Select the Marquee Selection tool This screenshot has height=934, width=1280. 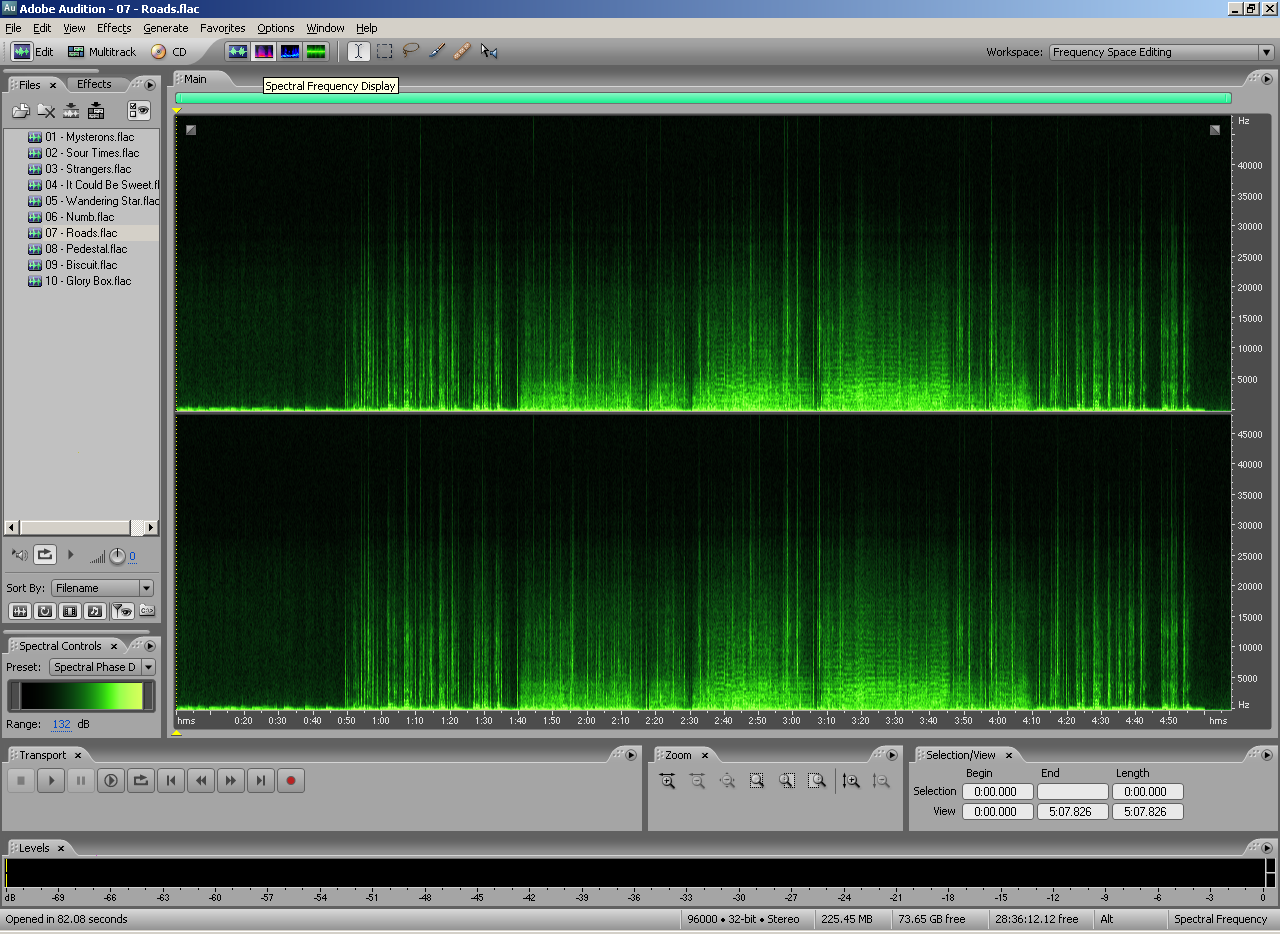[x=384, y=51]
